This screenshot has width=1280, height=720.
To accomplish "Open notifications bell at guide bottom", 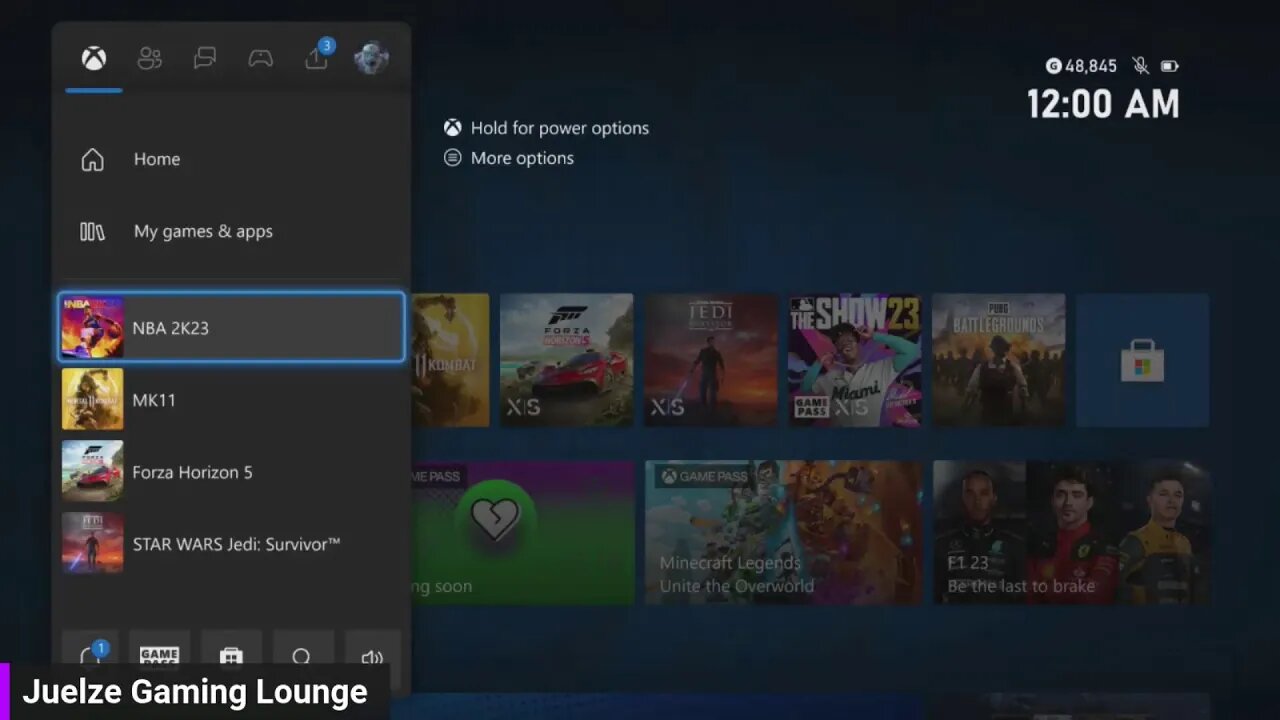I will click(91, 655).
